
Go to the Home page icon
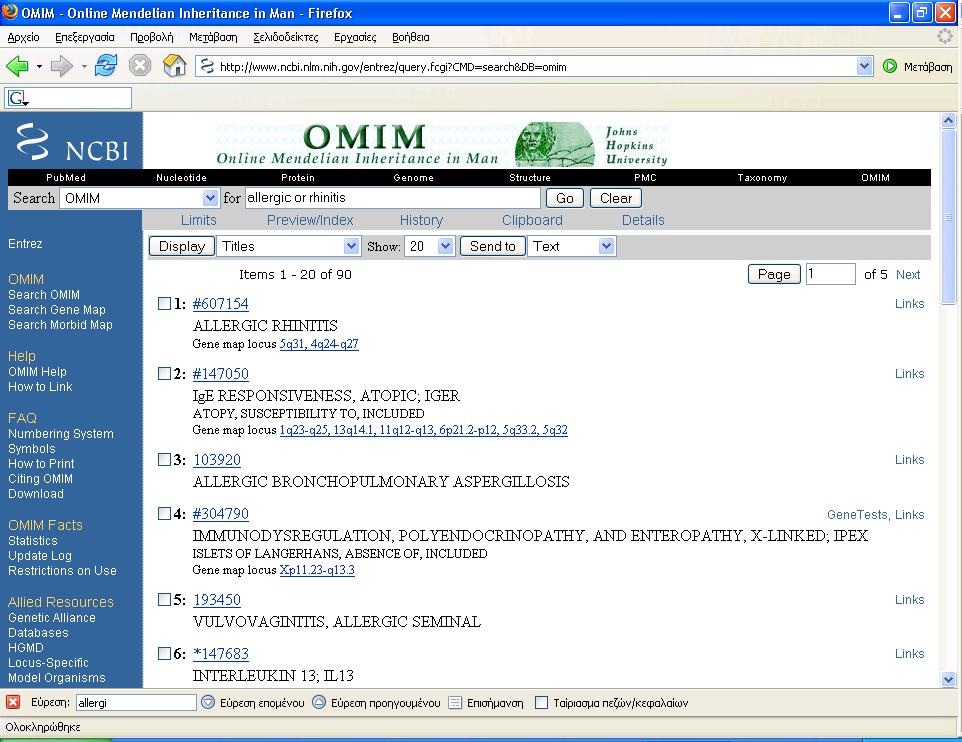[x=174, y=65]
